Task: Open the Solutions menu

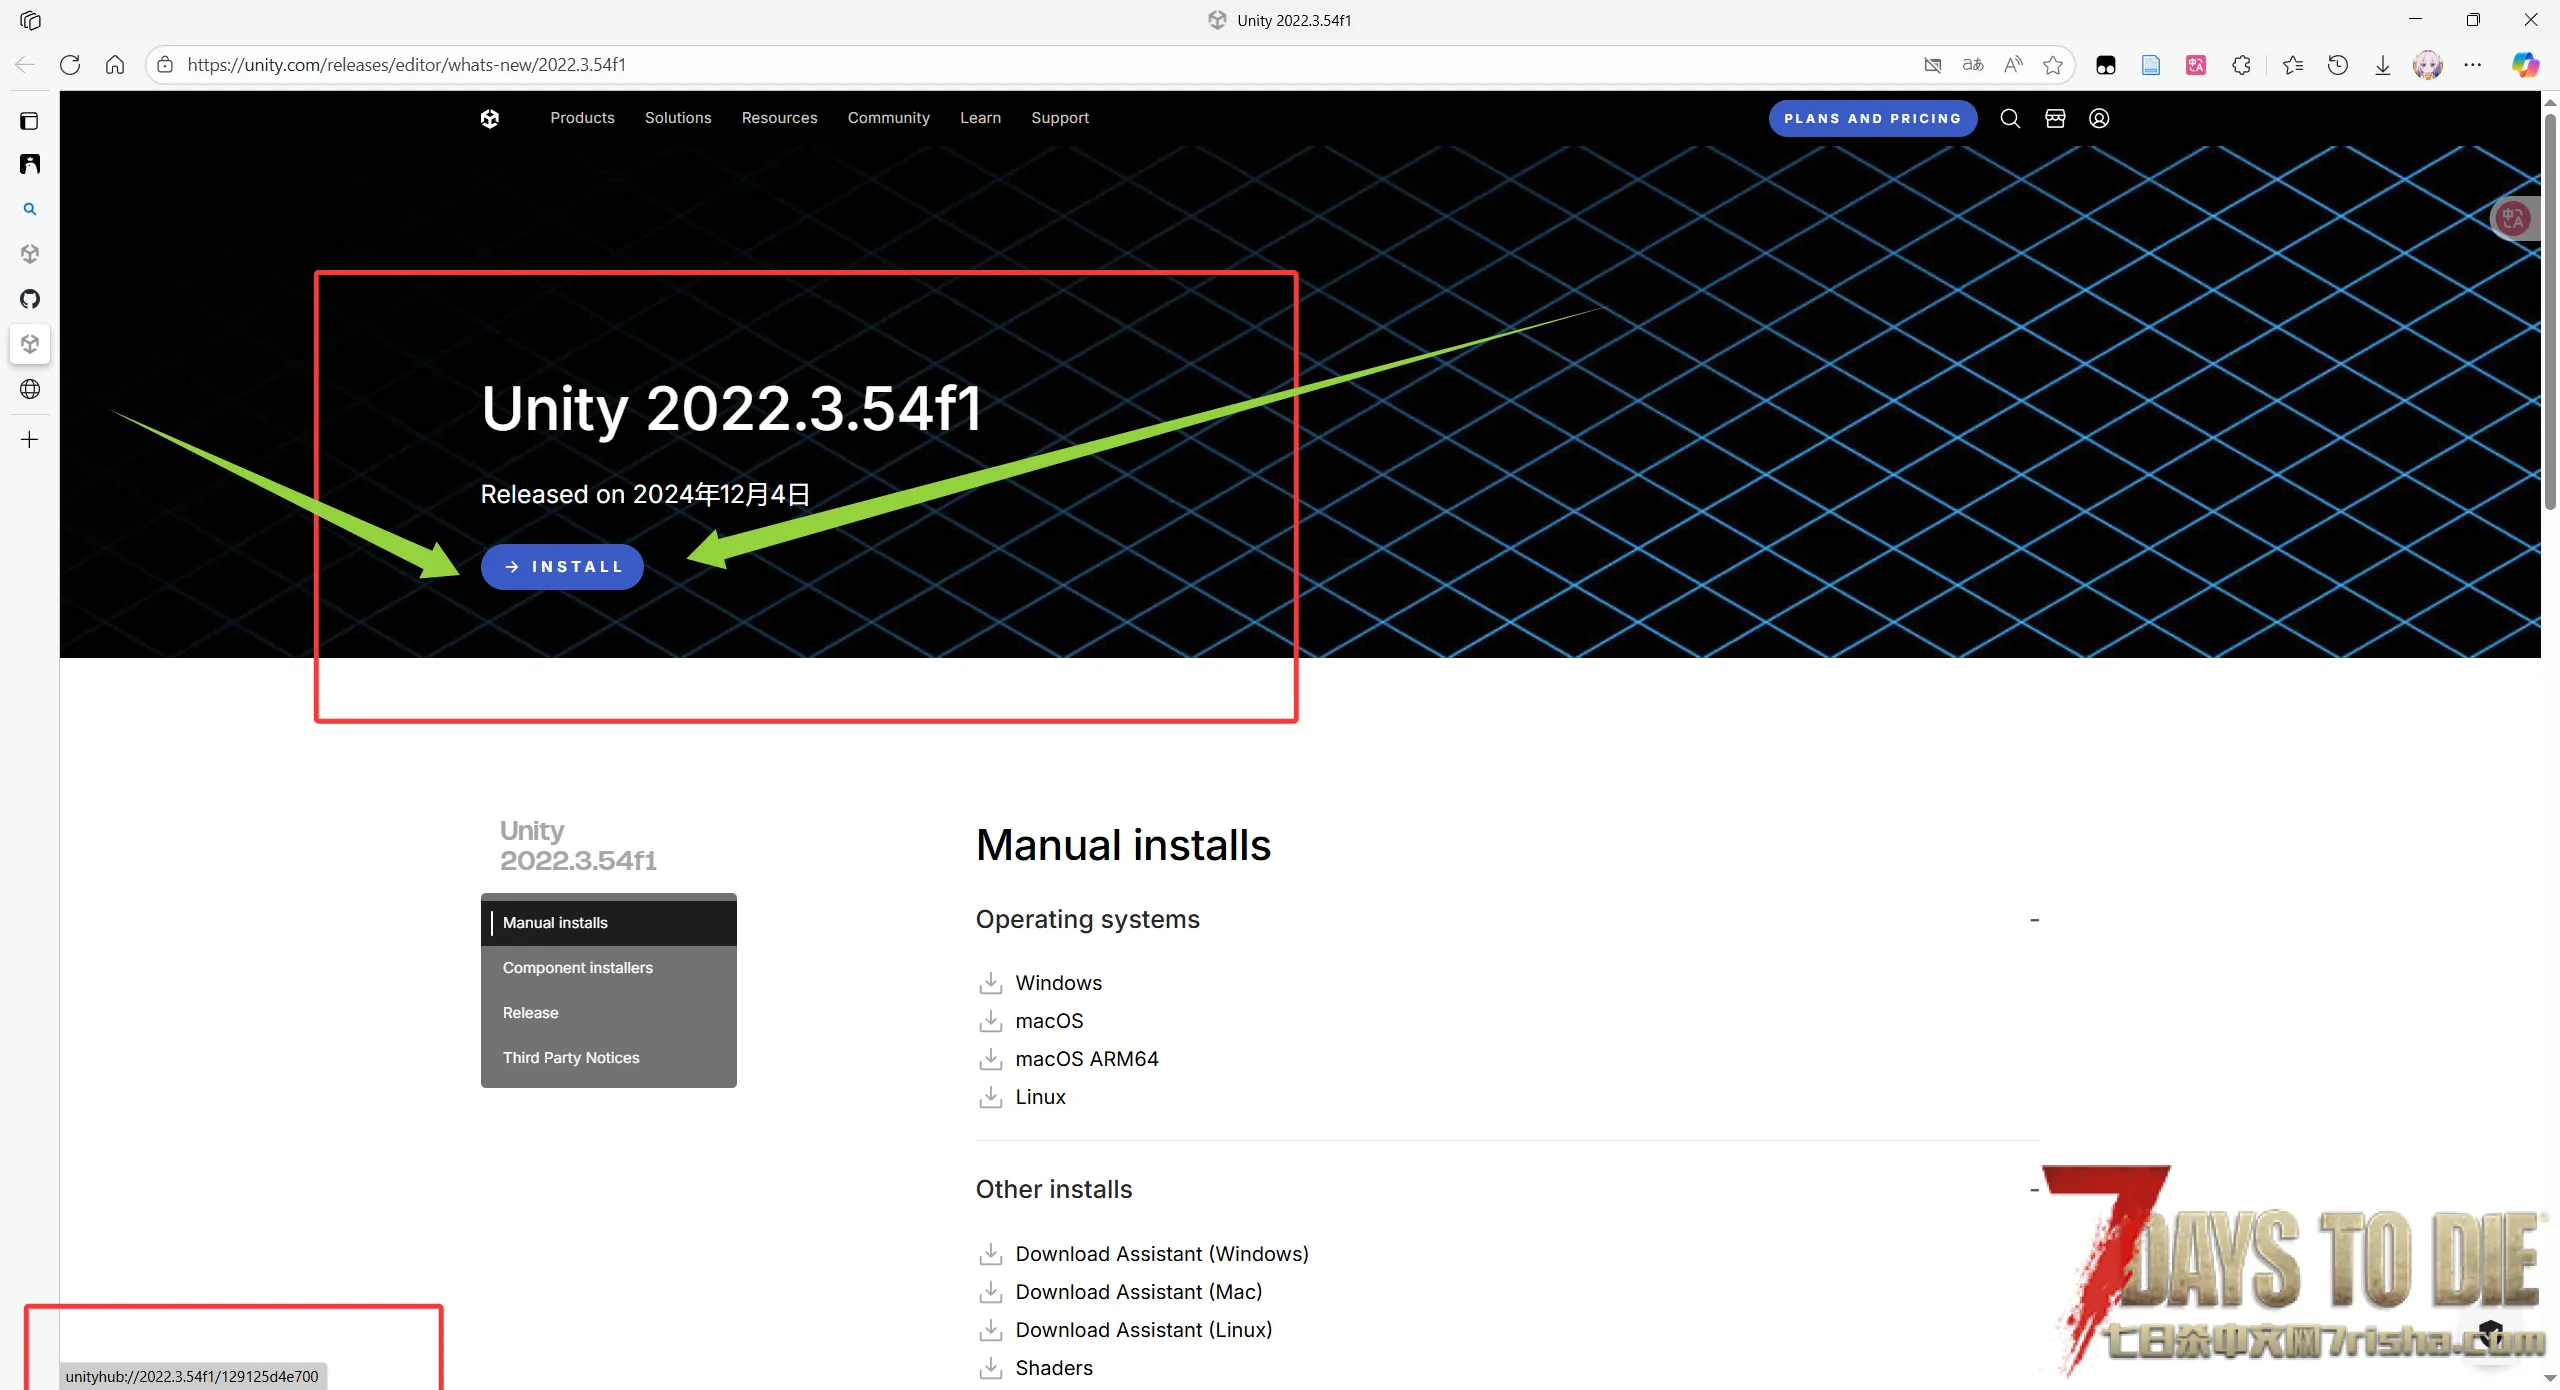Action: click(678, 118)
